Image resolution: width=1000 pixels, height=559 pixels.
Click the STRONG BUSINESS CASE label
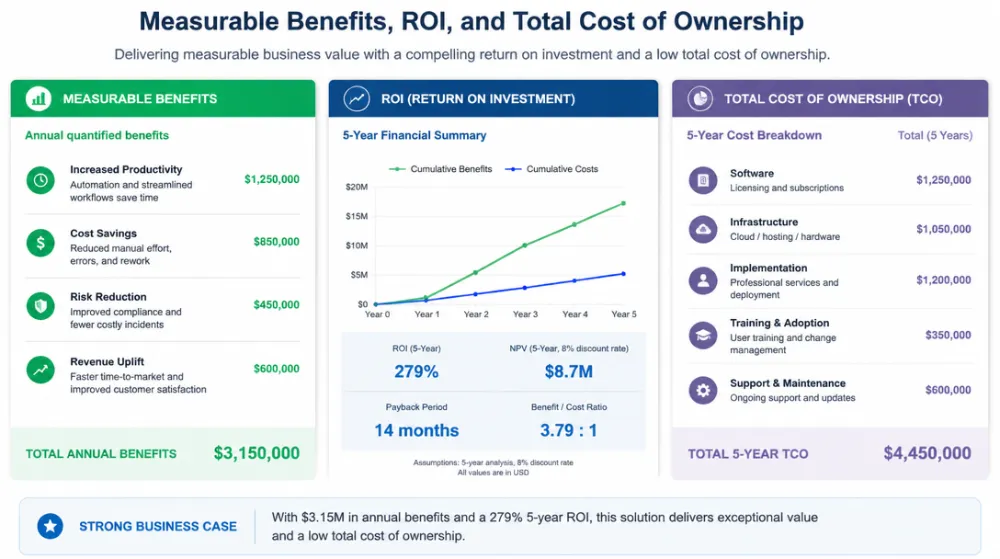pyautogui.click(x=158, y=526)
